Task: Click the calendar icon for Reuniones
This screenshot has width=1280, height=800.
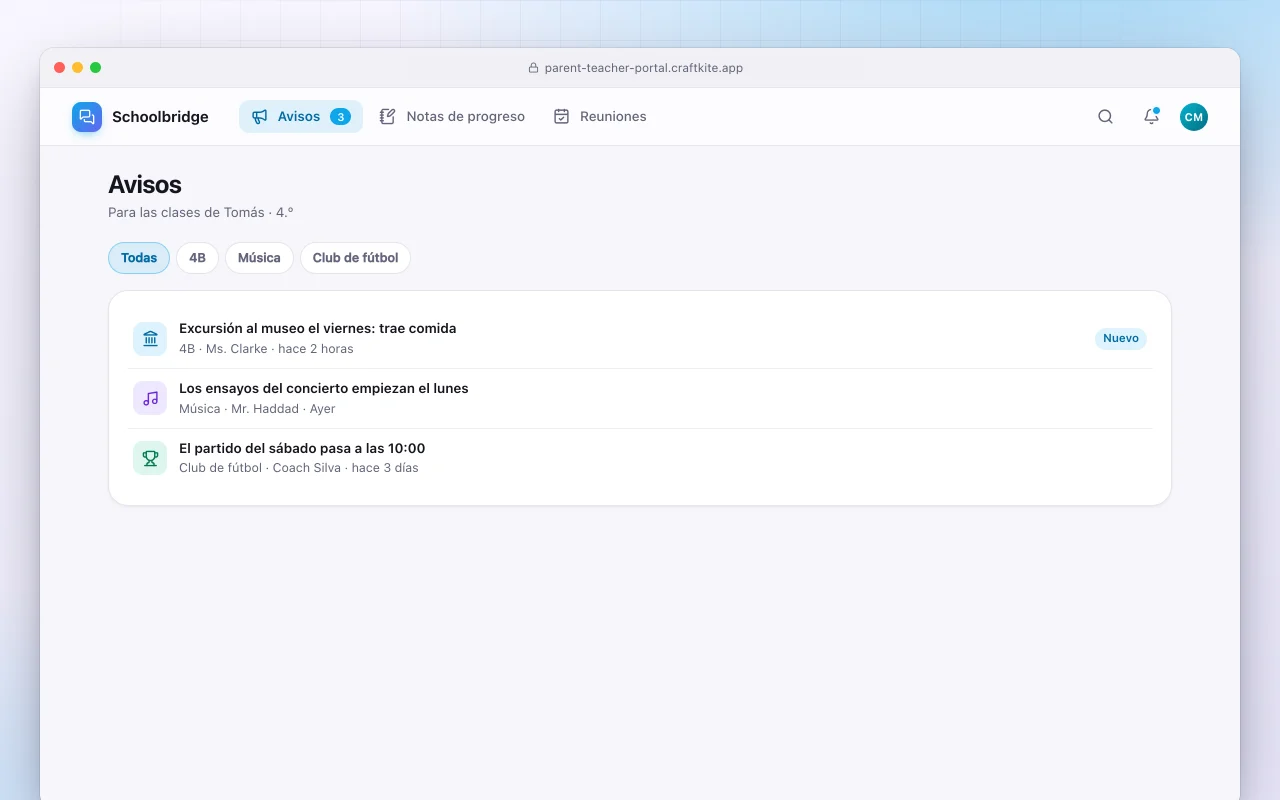Action: tap(562, 117)
